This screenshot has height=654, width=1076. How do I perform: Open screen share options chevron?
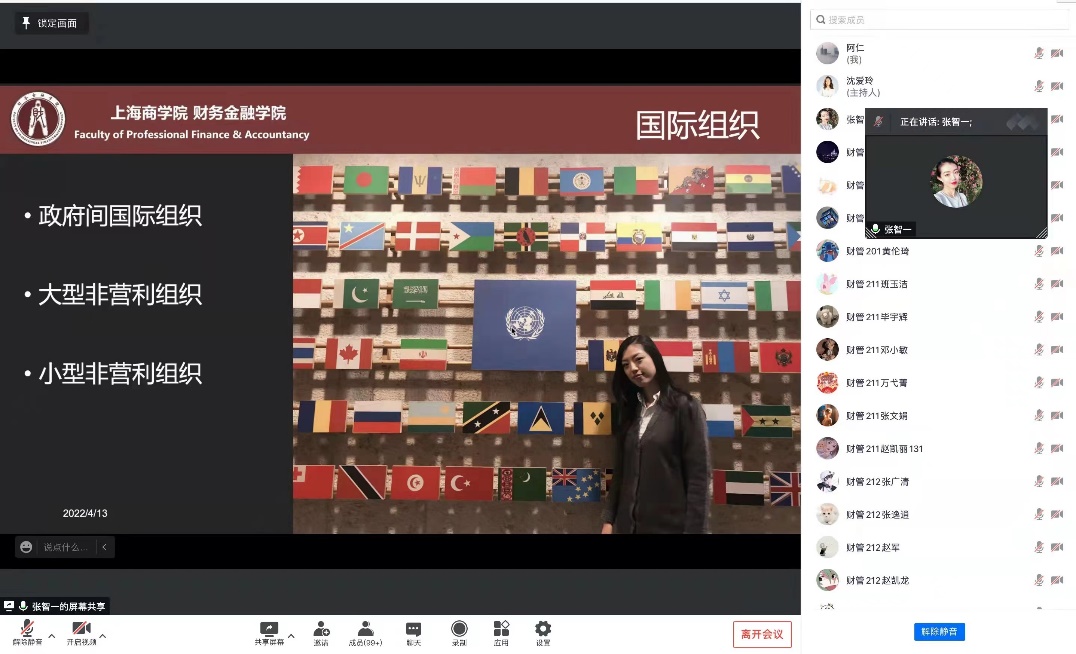(x=290, y=634)
